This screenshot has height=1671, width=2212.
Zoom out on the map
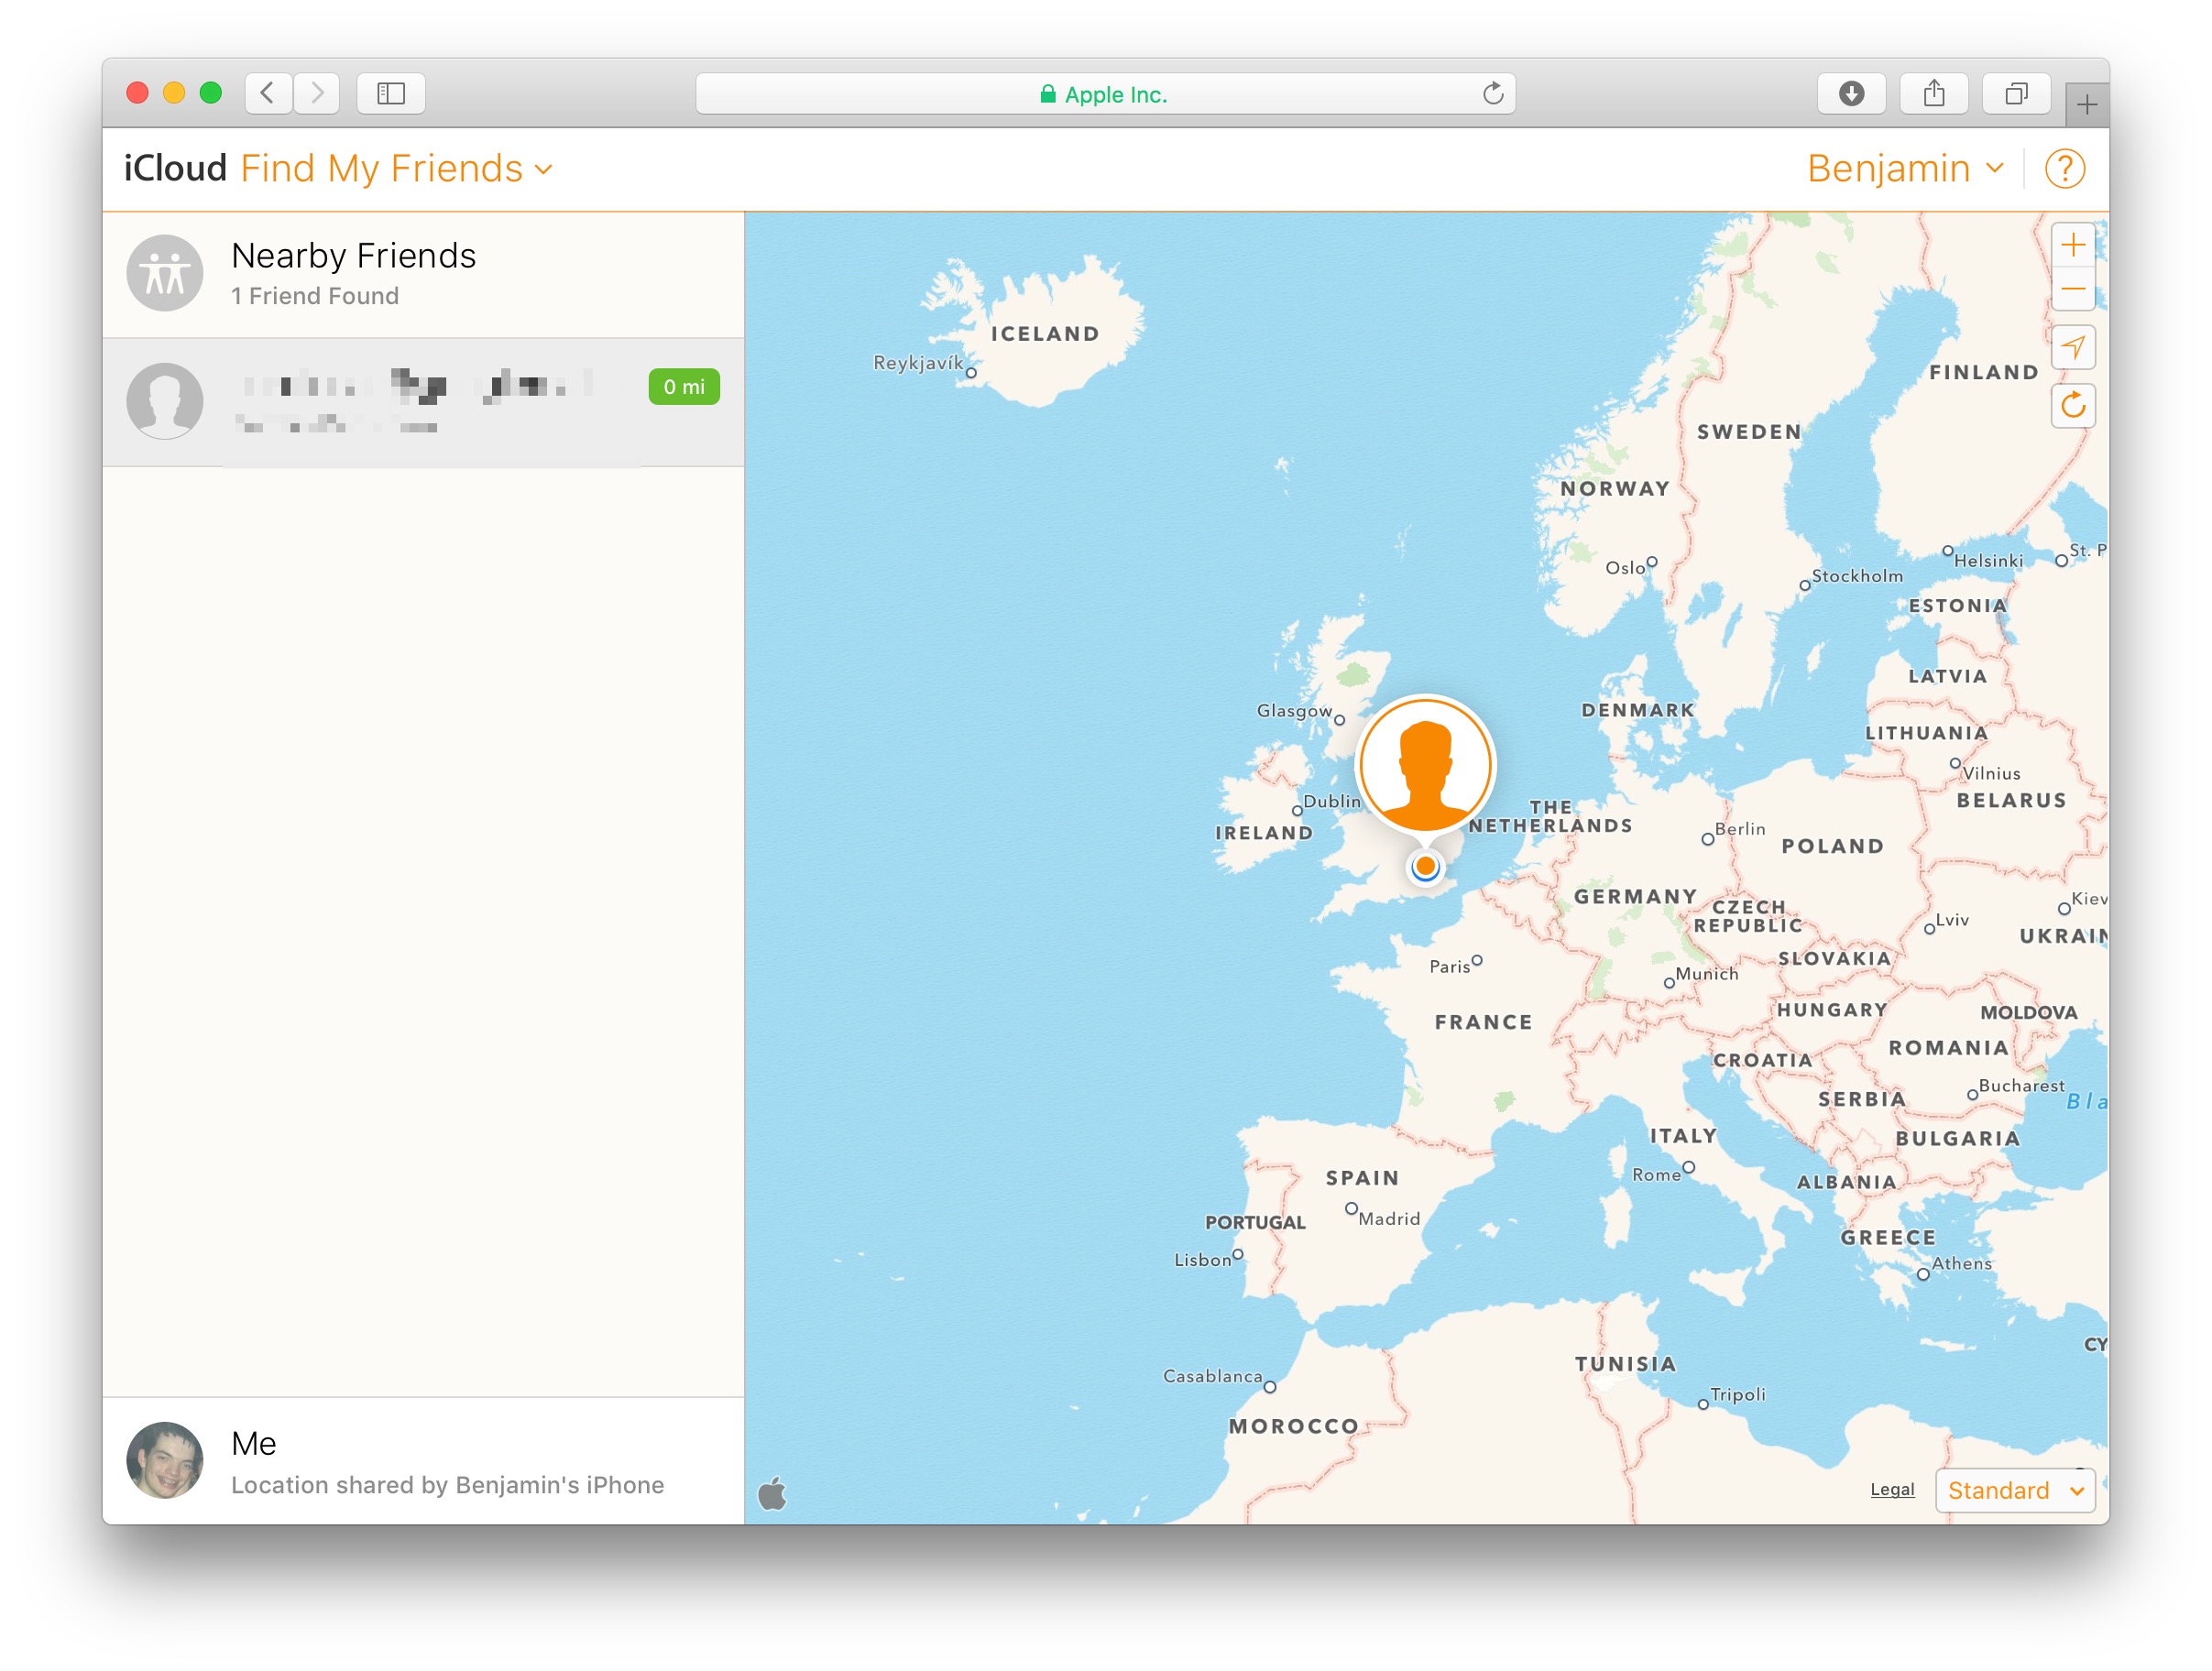(x=2074, y=289)
